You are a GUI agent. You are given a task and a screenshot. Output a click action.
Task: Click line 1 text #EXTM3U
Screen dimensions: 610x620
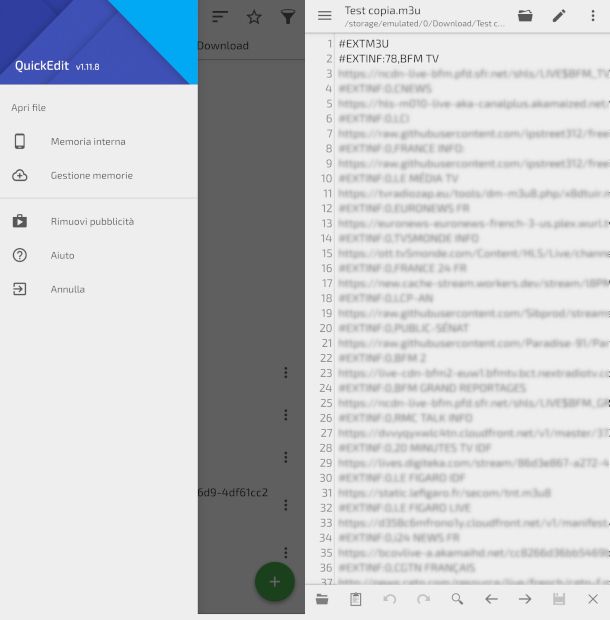pos(364,43)
